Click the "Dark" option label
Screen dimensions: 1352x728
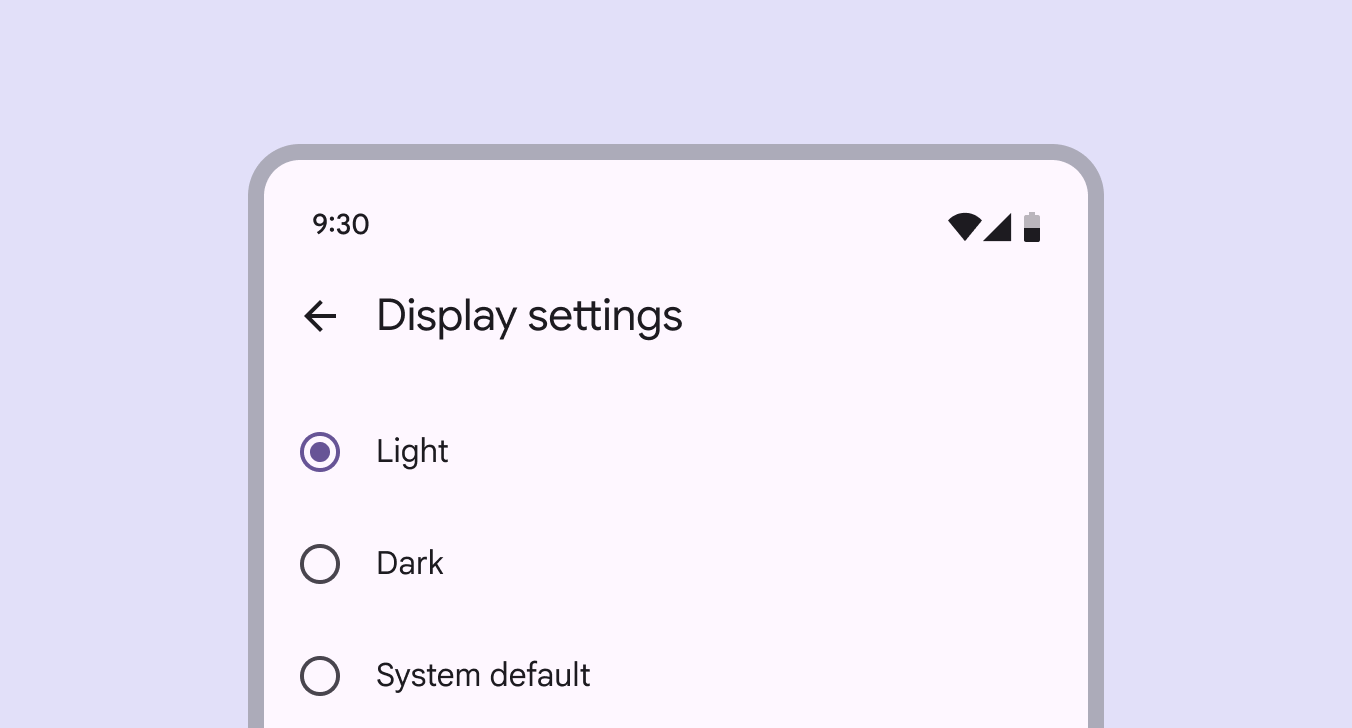click(410, 564)
